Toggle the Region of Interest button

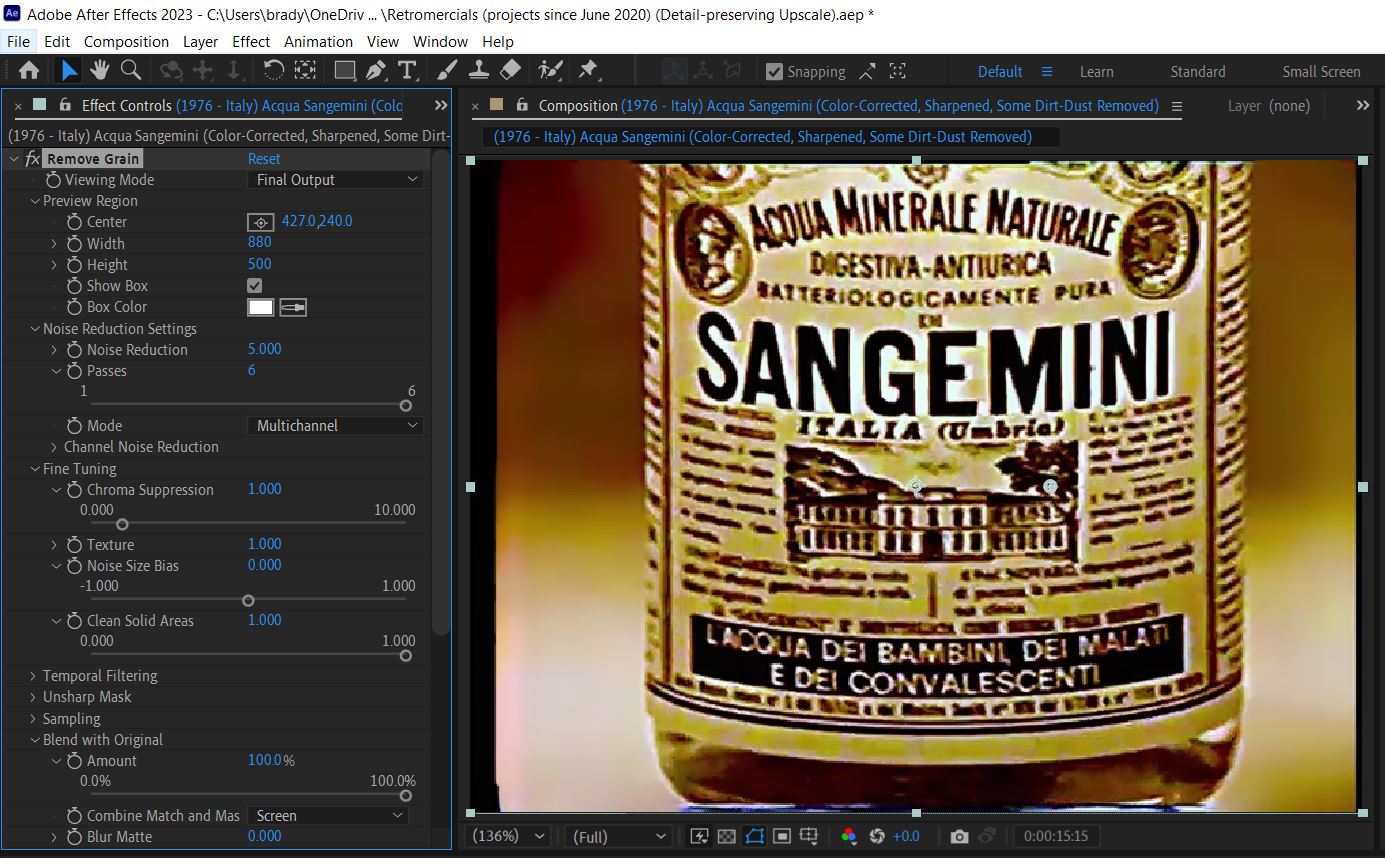click(782, 836)
